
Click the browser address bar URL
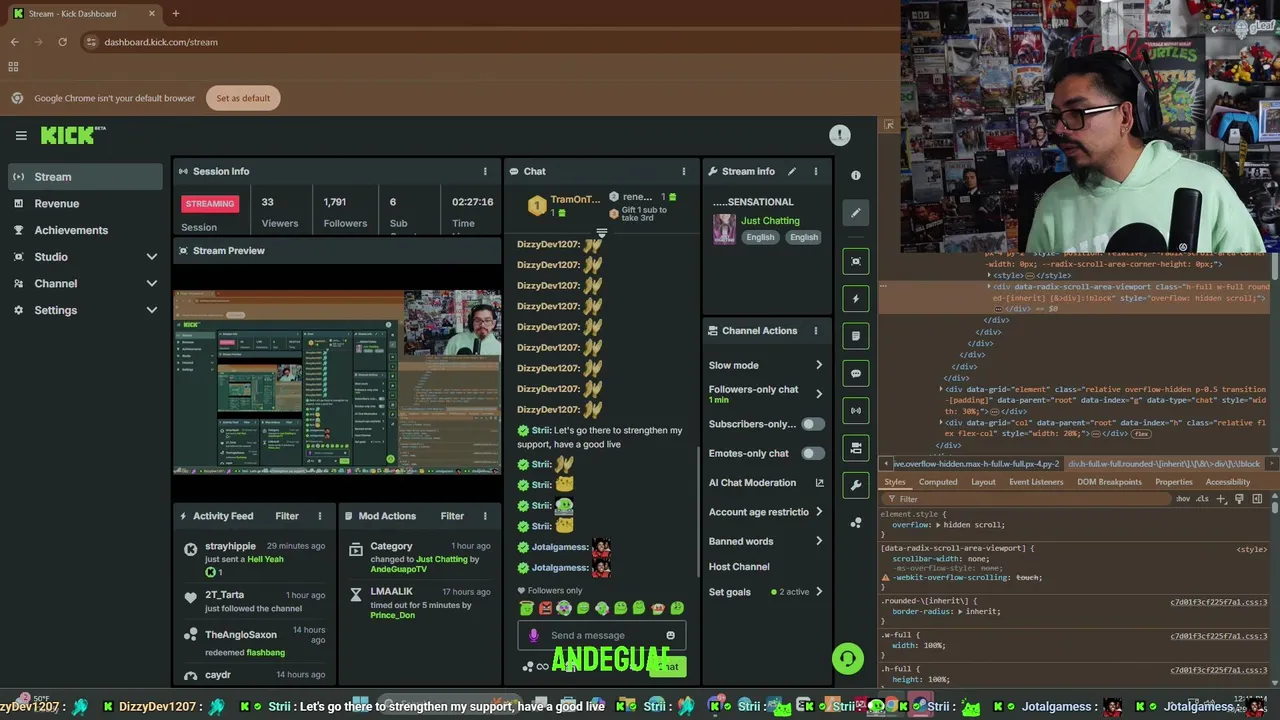pos(160,42)
